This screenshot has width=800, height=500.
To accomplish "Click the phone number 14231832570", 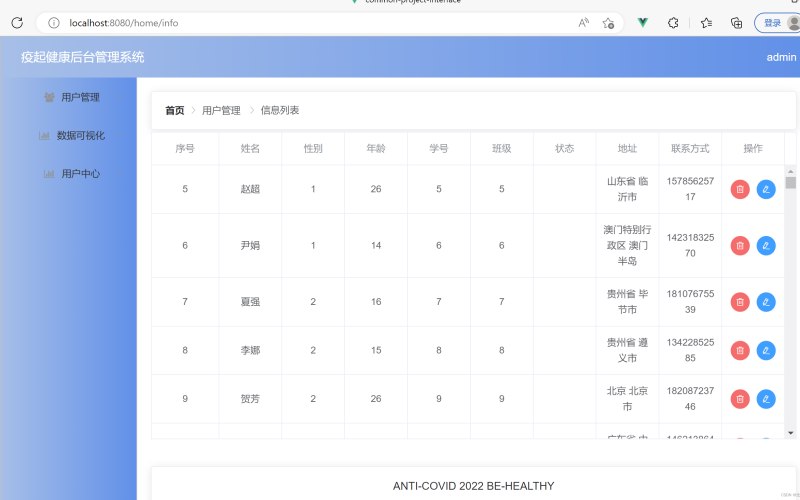I will [x=690, y=245].
